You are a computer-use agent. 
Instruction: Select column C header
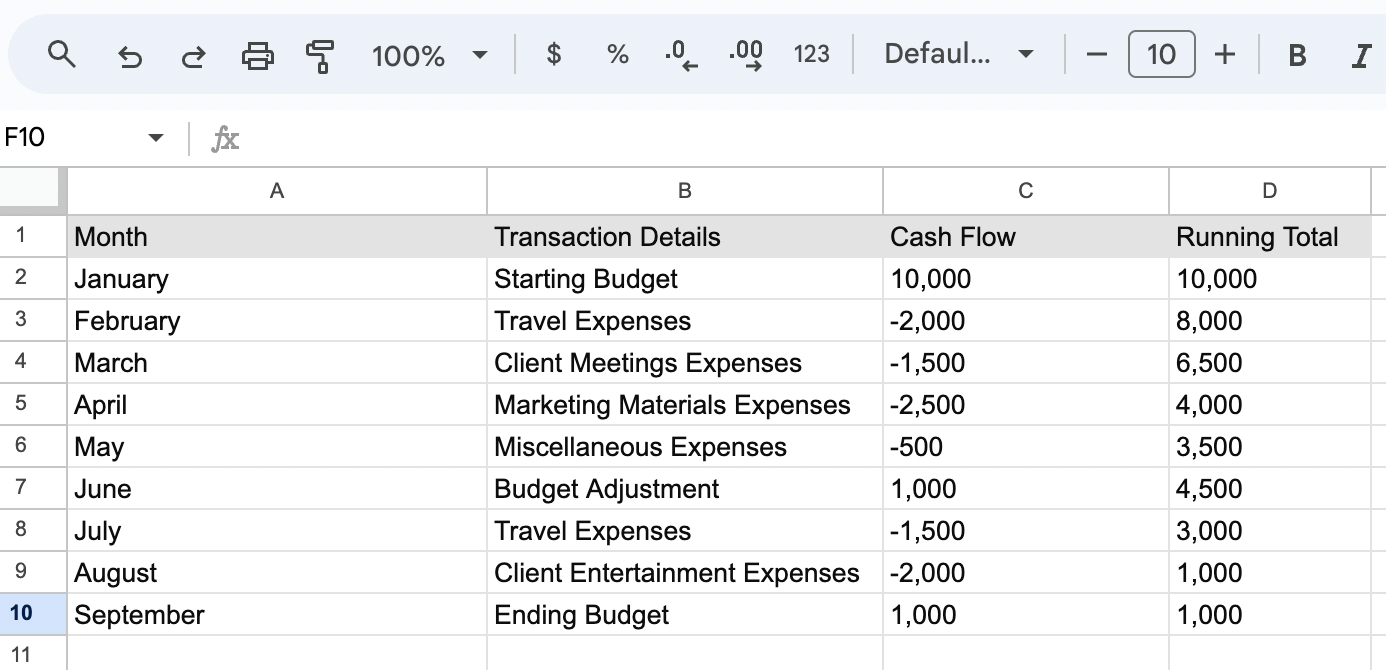tap(1026, 191)
